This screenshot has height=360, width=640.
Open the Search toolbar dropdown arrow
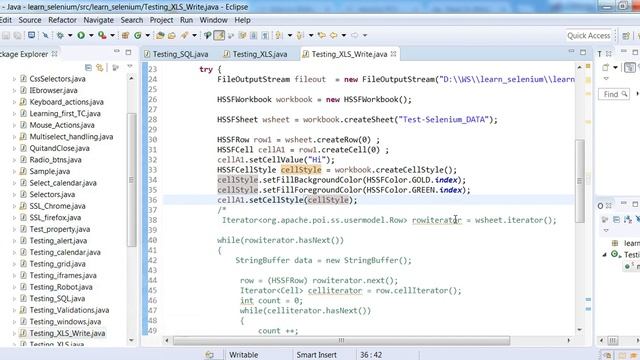tap(194, 36)
